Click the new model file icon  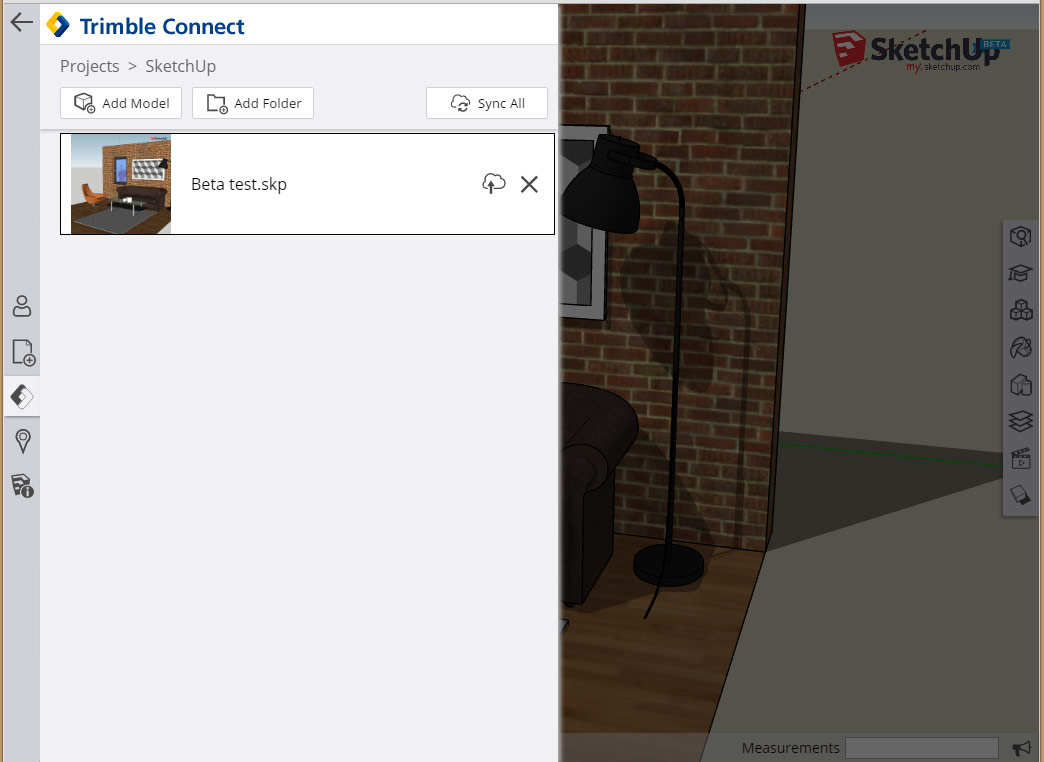coord(23,352)
